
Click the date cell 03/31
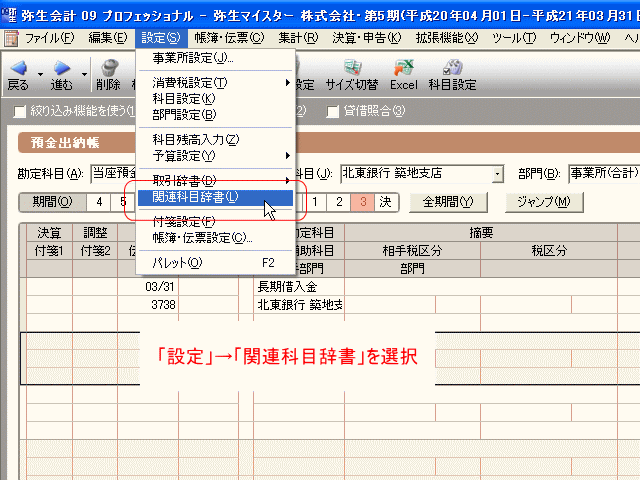[148, 287]
